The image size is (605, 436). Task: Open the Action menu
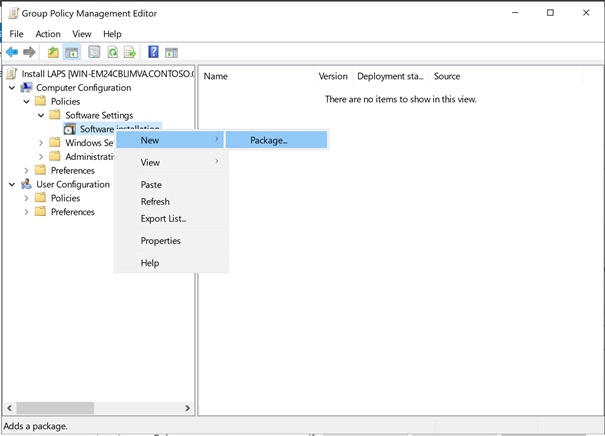48,34
